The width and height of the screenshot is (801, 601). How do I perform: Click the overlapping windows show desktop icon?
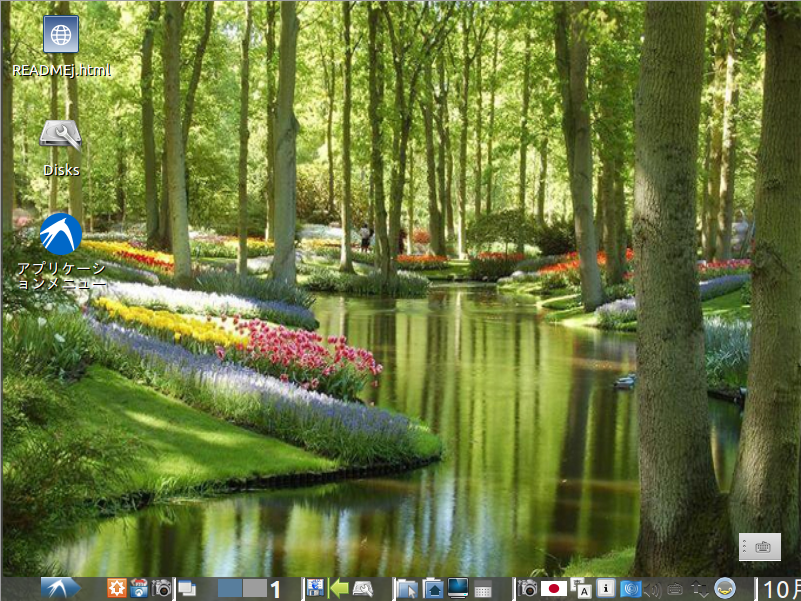(187, 589)
